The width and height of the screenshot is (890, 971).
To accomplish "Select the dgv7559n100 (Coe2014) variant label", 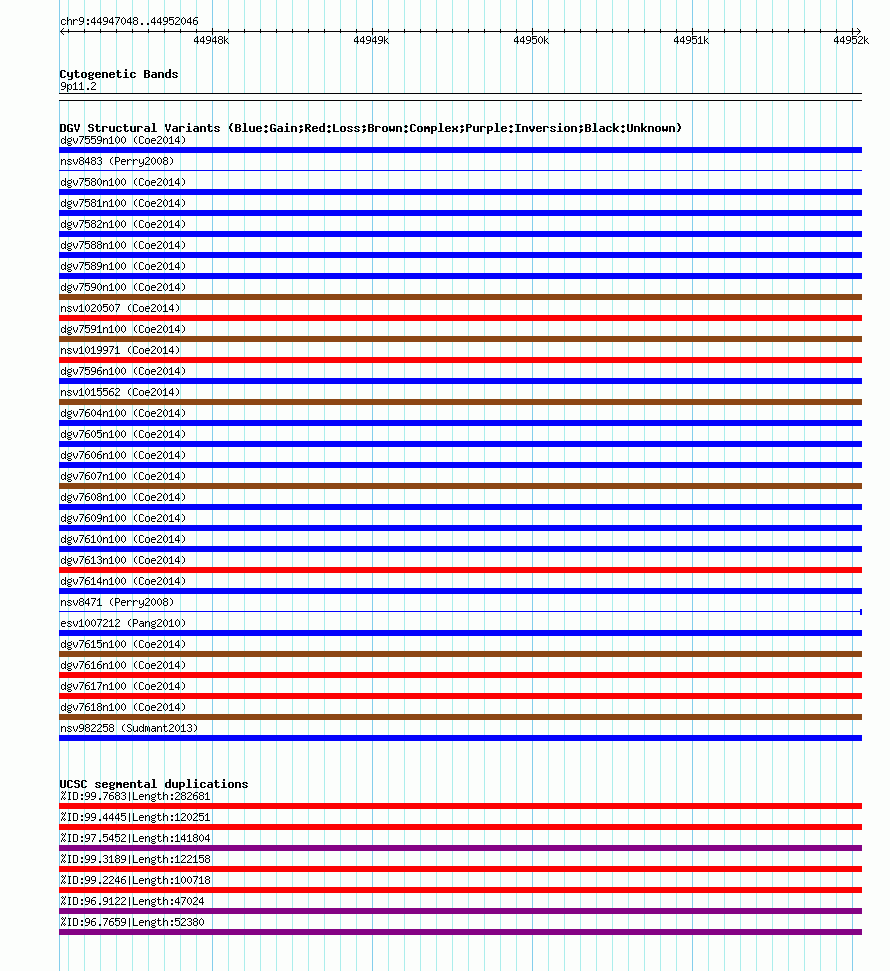I will click(123, 141).
